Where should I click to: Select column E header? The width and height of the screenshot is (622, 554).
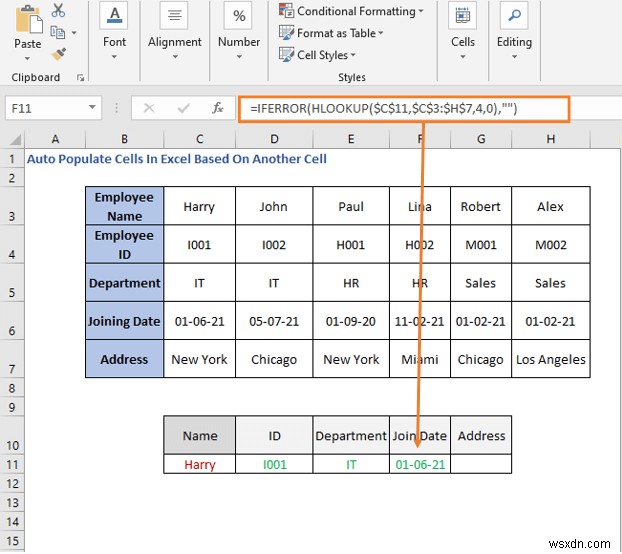pyautogui.click(x=351, y=139)
